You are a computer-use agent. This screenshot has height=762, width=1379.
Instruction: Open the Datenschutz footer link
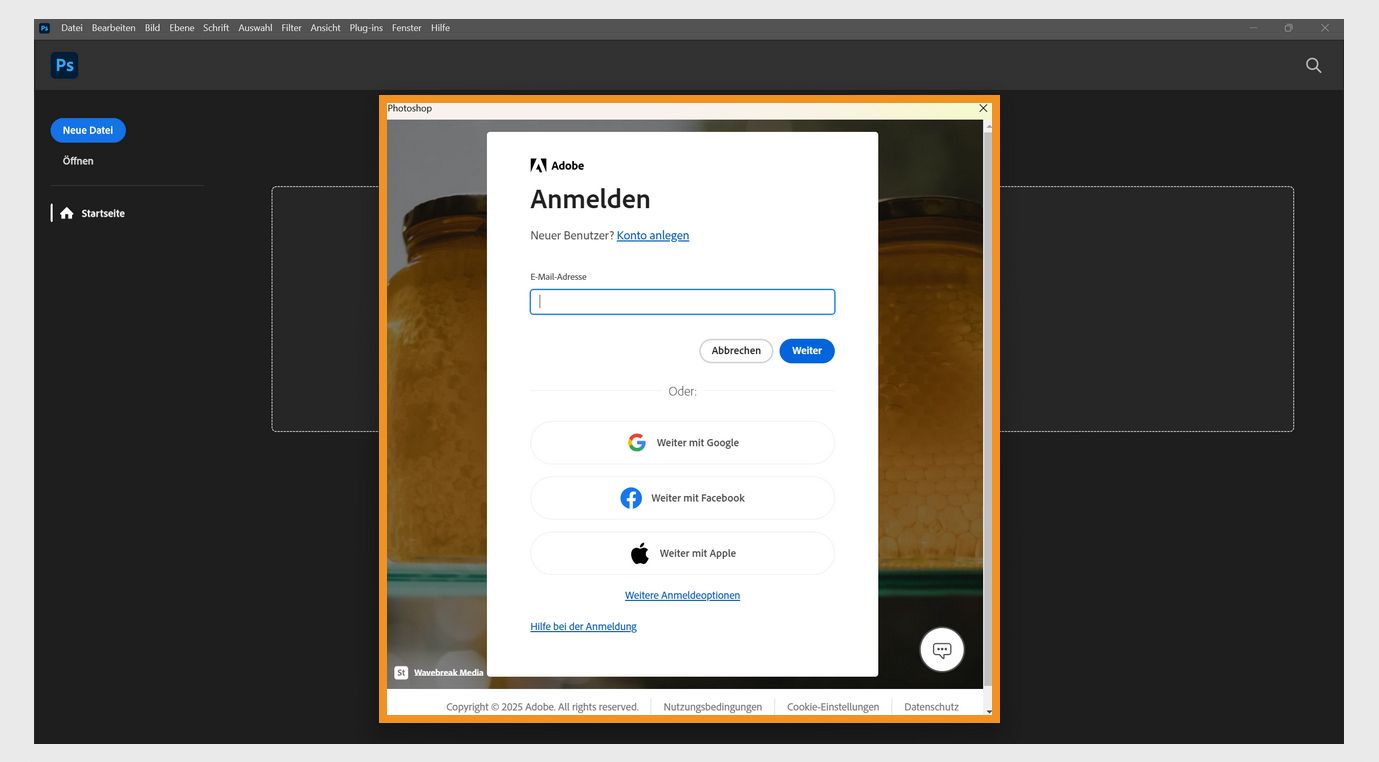(931, 707)
